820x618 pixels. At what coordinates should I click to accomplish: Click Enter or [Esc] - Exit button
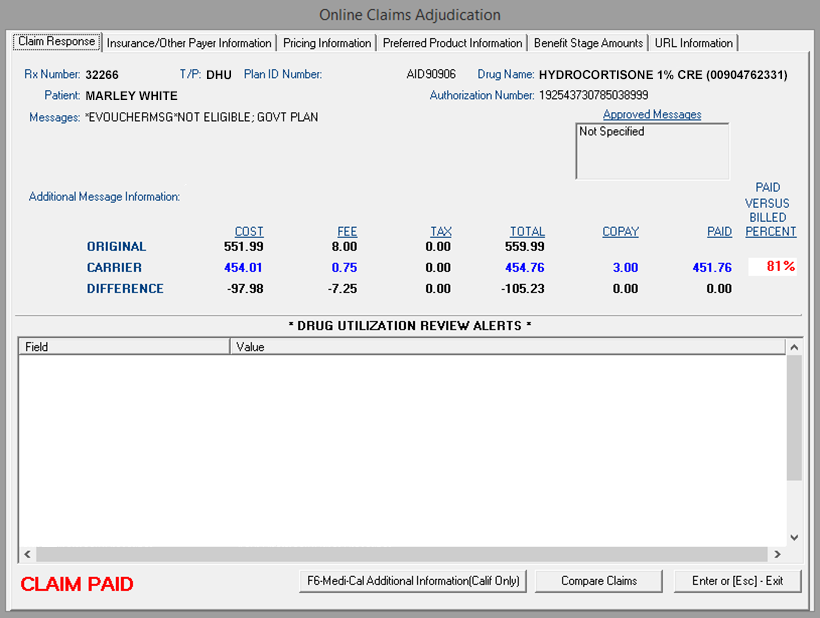tap(737, 581)
